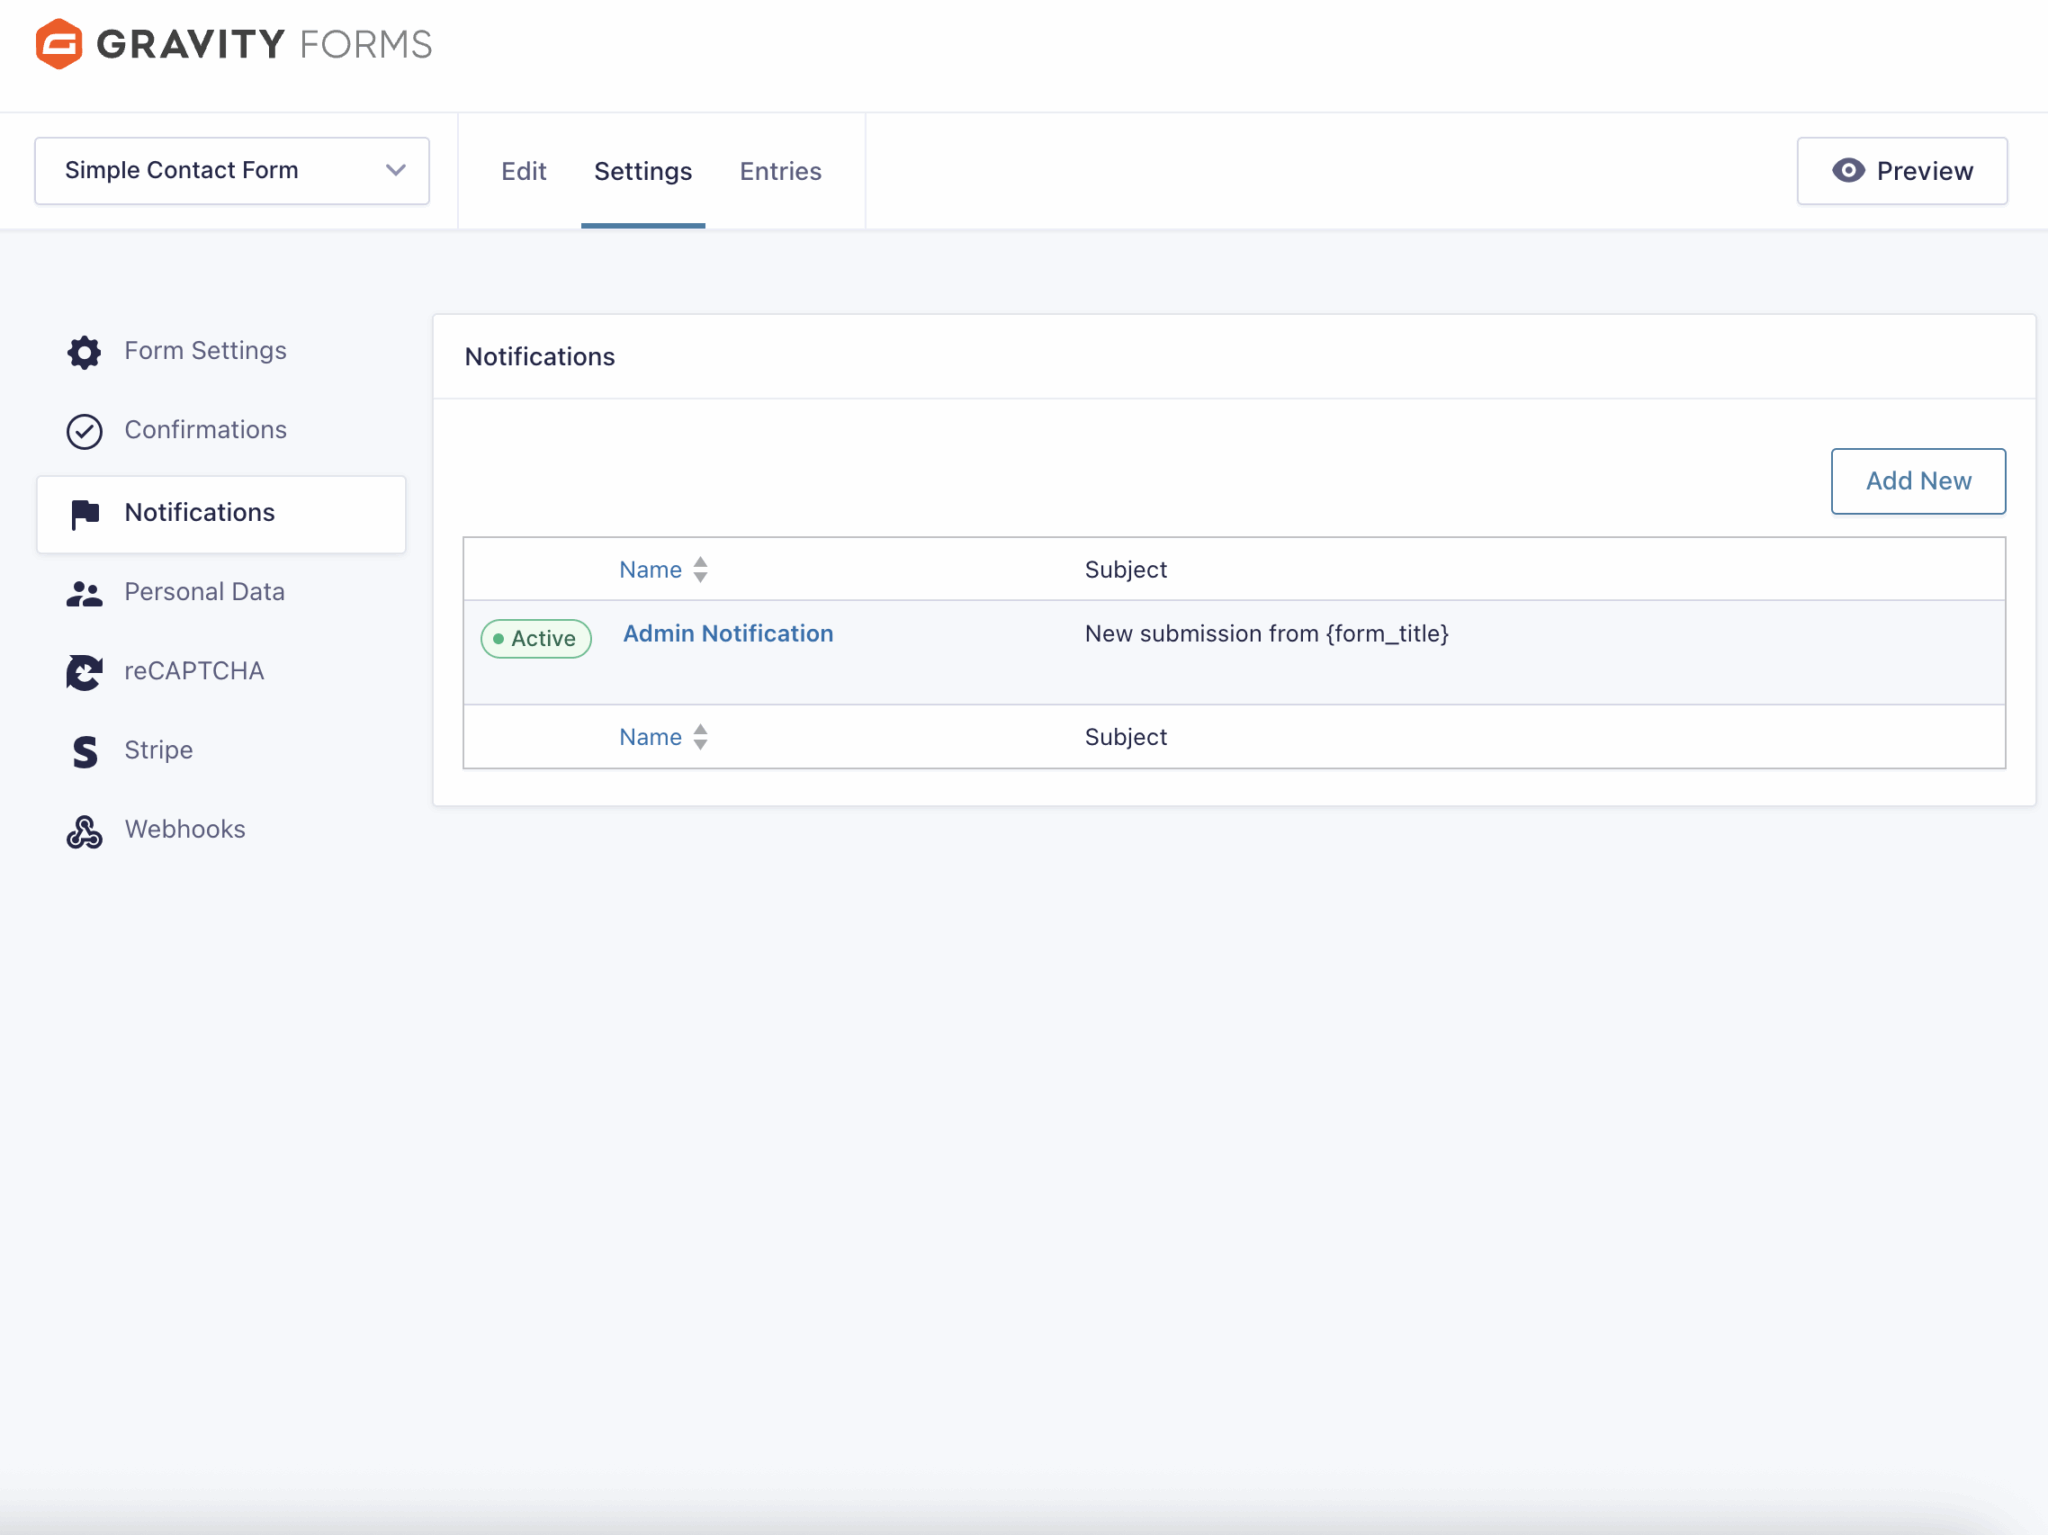This screenshot has width=2048, height=1535.
Task: Open Webhooks via its sidebar icon
Action: [84, 830]
